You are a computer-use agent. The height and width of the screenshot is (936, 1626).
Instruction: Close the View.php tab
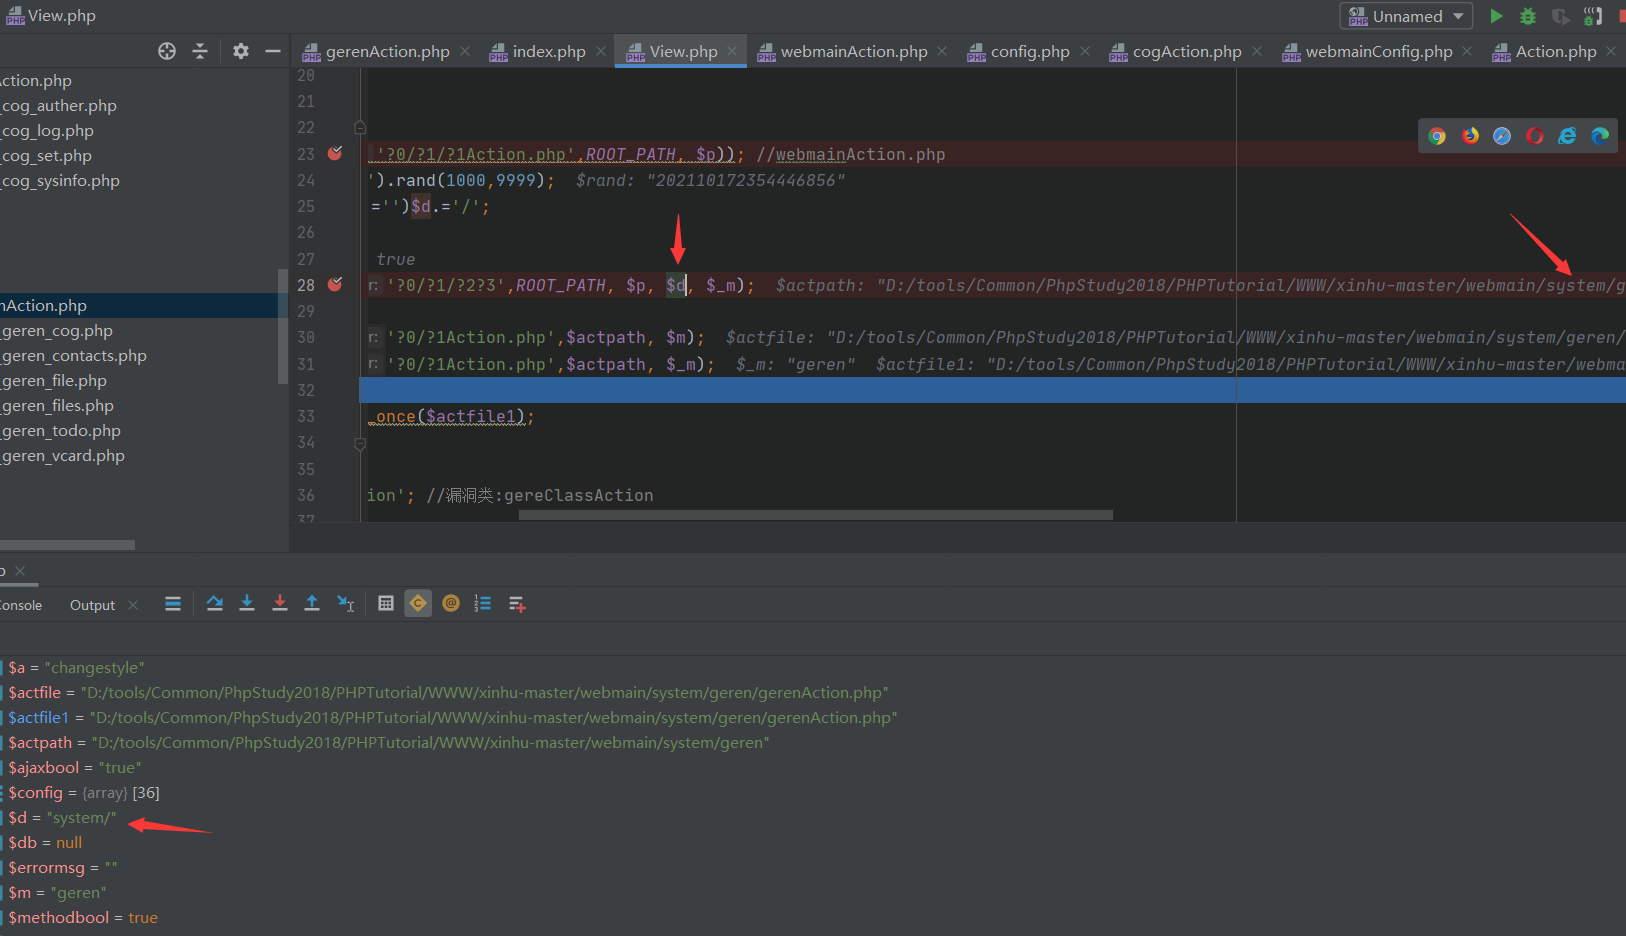click(732, 51)
